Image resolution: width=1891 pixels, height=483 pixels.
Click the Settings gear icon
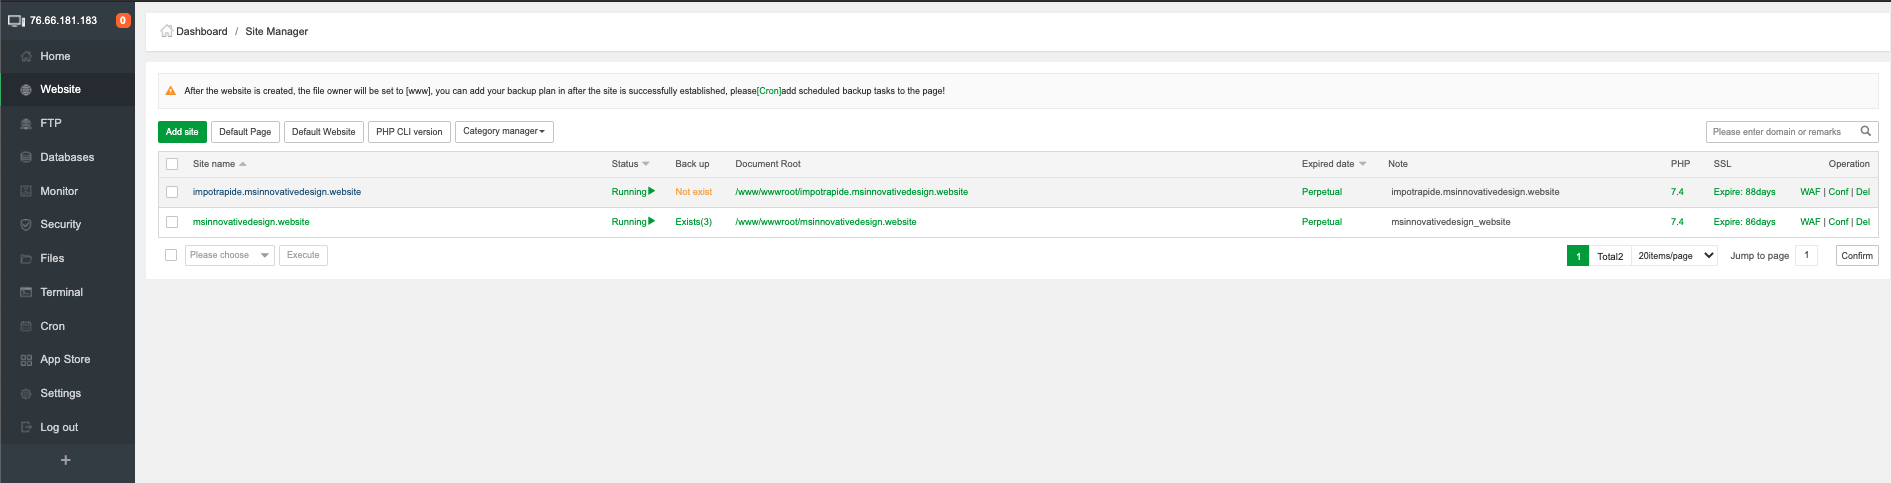point(26,394)
